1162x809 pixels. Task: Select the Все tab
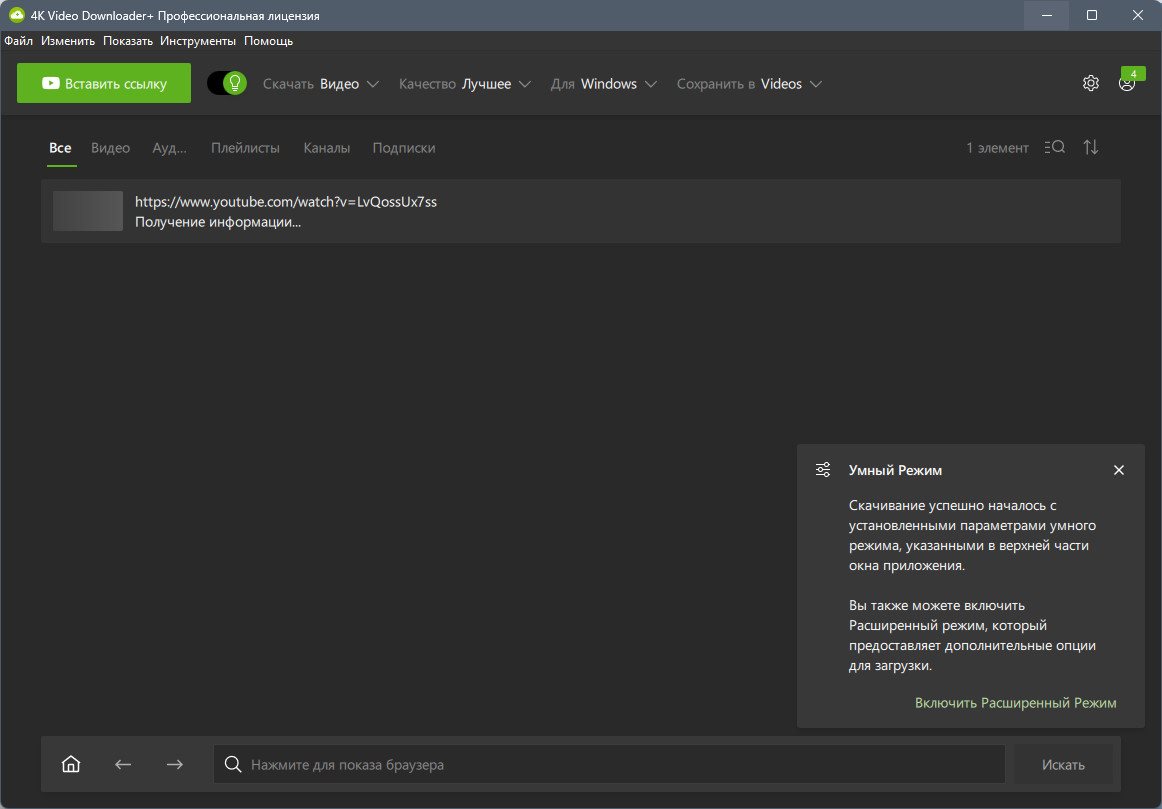point(61,147)
